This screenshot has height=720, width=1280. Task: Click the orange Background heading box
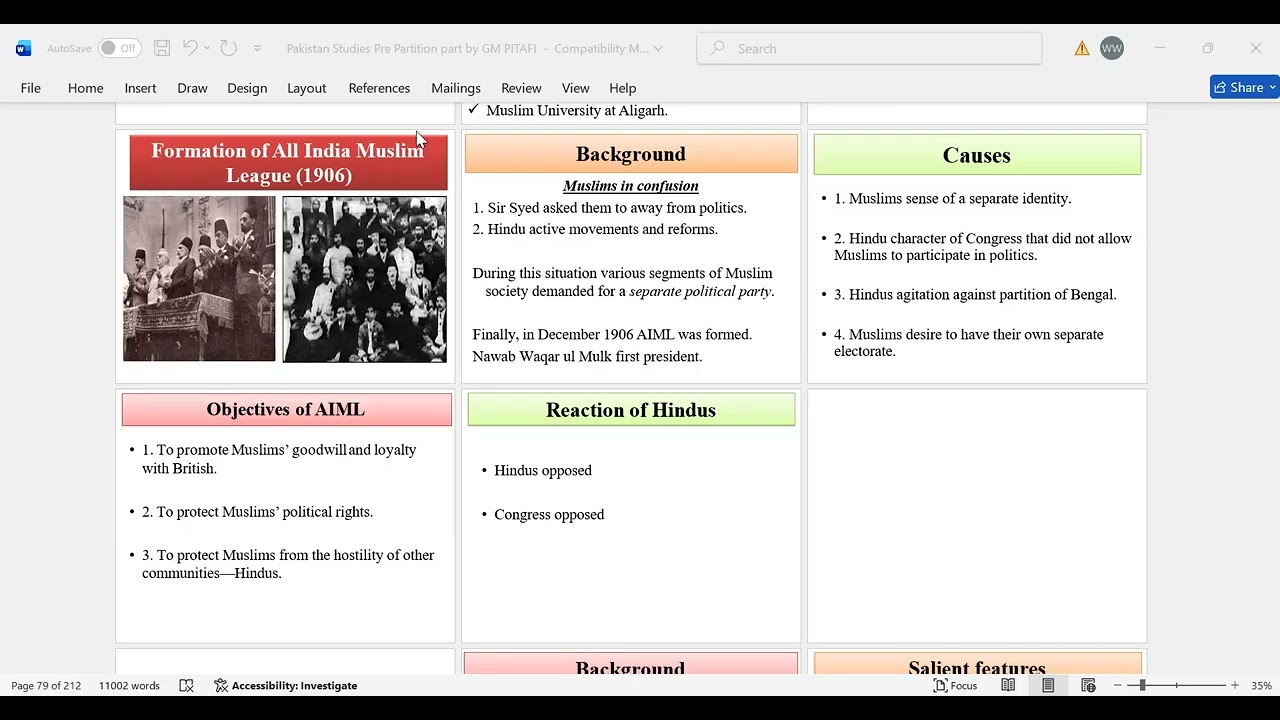(x=631, y=154)
